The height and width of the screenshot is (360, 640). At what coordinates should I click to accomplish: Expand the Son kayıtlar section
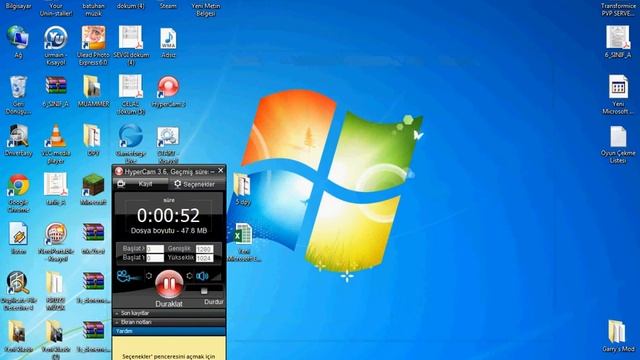(169, 313)
